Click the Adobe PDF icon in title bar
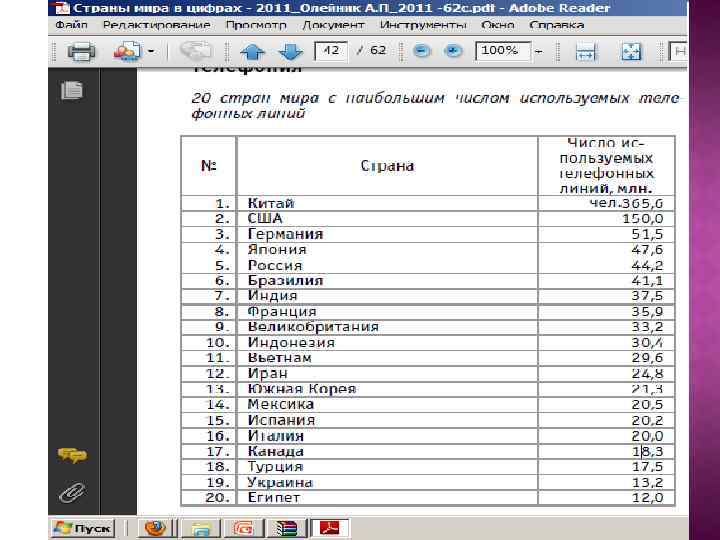The width and height of the screenshot is (720, 540). point(60,8)
